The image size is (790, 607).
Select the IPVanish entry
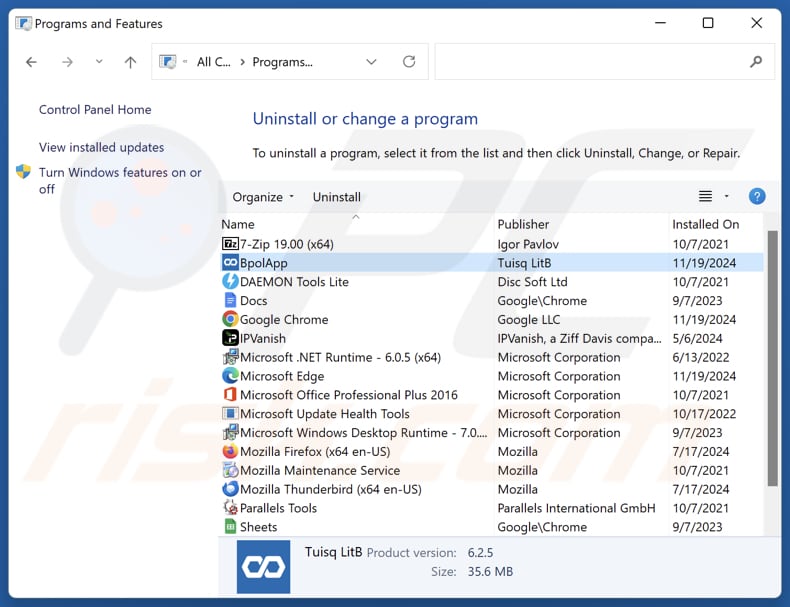pyautogui.click(x=263, y=339)
